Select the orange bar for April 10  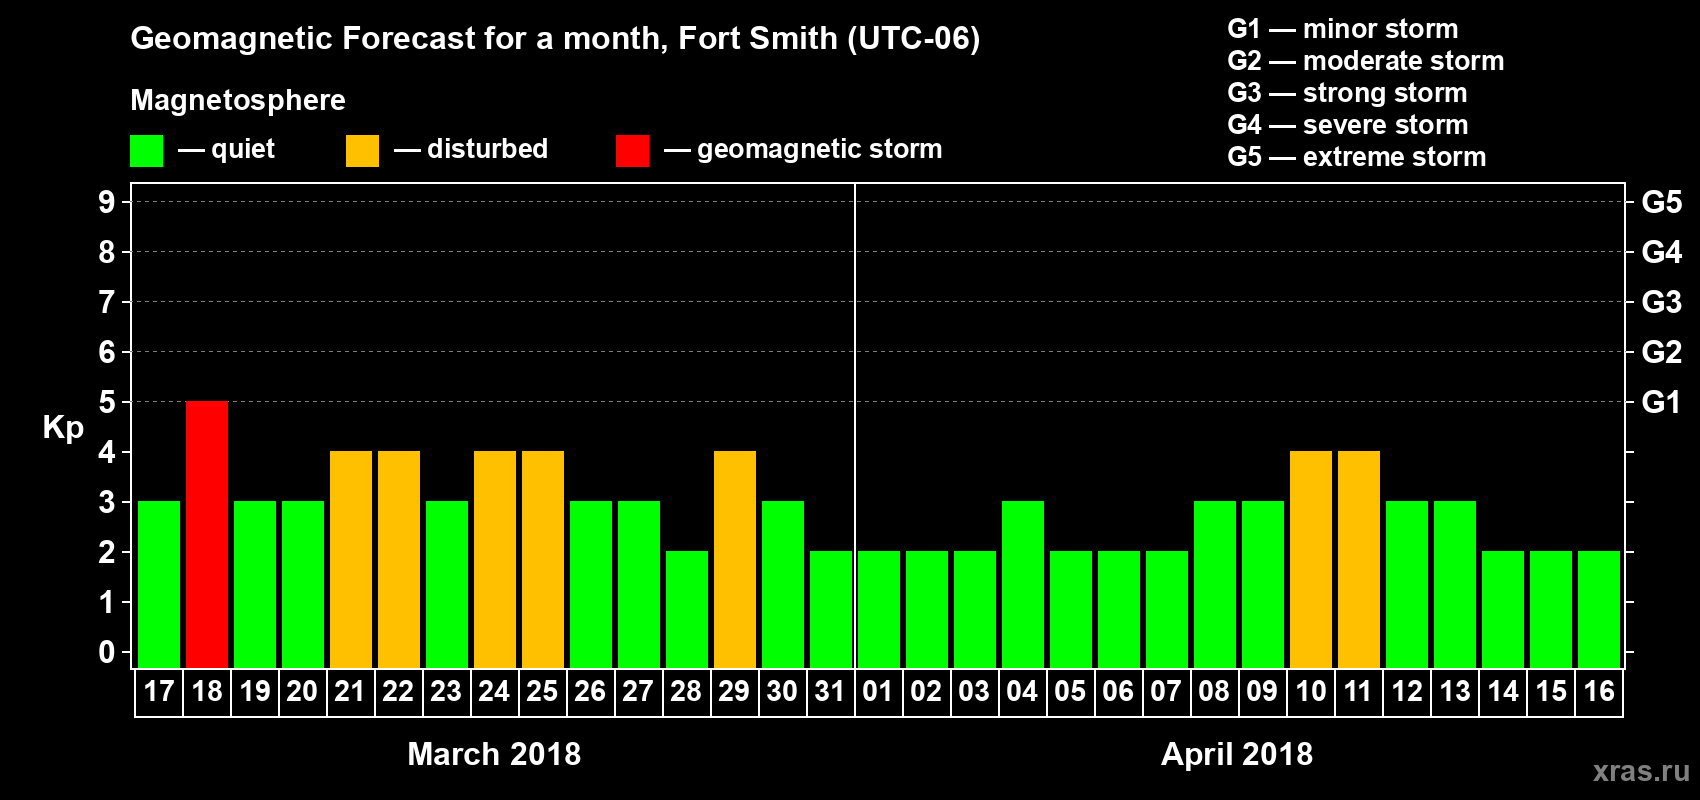1311,559
